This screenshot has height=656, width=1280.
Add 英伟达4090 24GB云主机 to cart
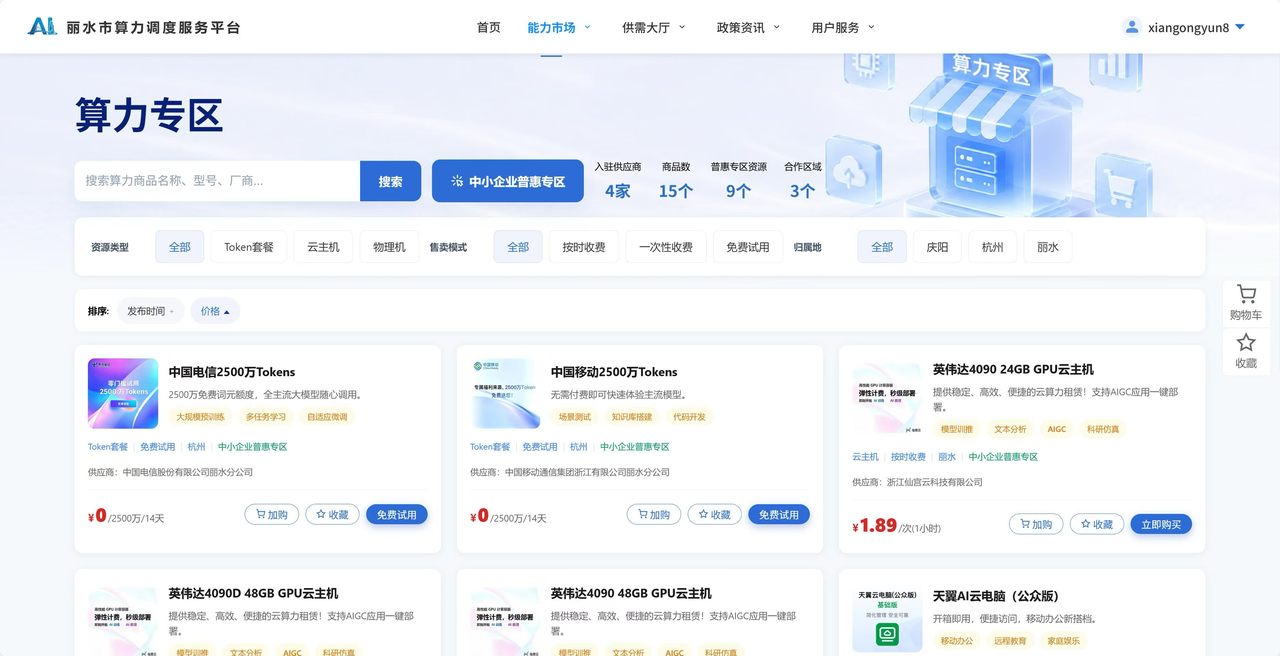[x=1036, y=524]
